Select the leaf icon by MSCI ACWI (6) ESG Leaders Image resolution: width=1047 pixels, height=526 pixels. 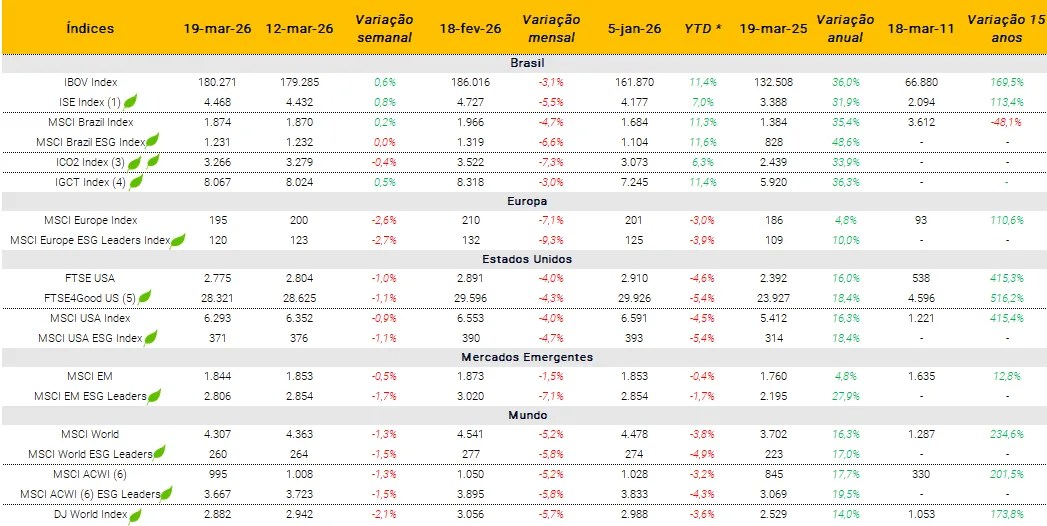point(165,492)
